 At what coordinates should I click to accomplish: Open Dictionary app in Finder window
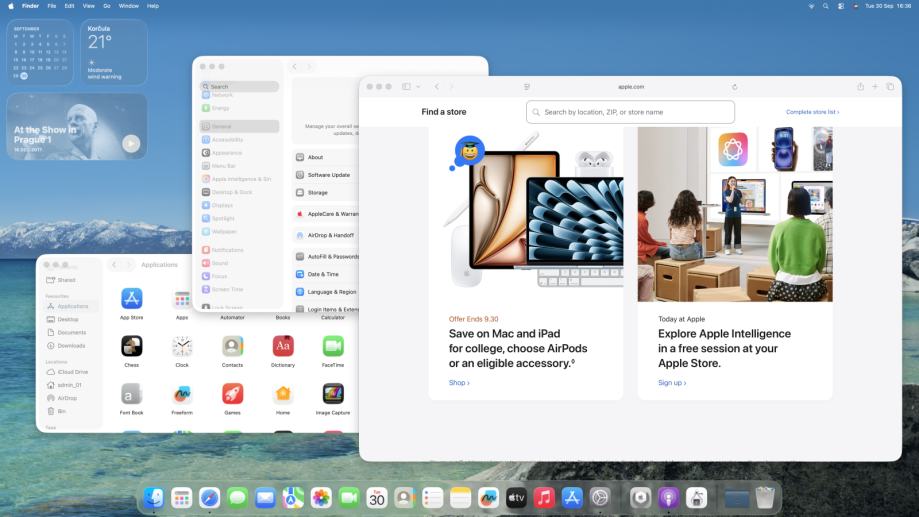click(282, 346)
